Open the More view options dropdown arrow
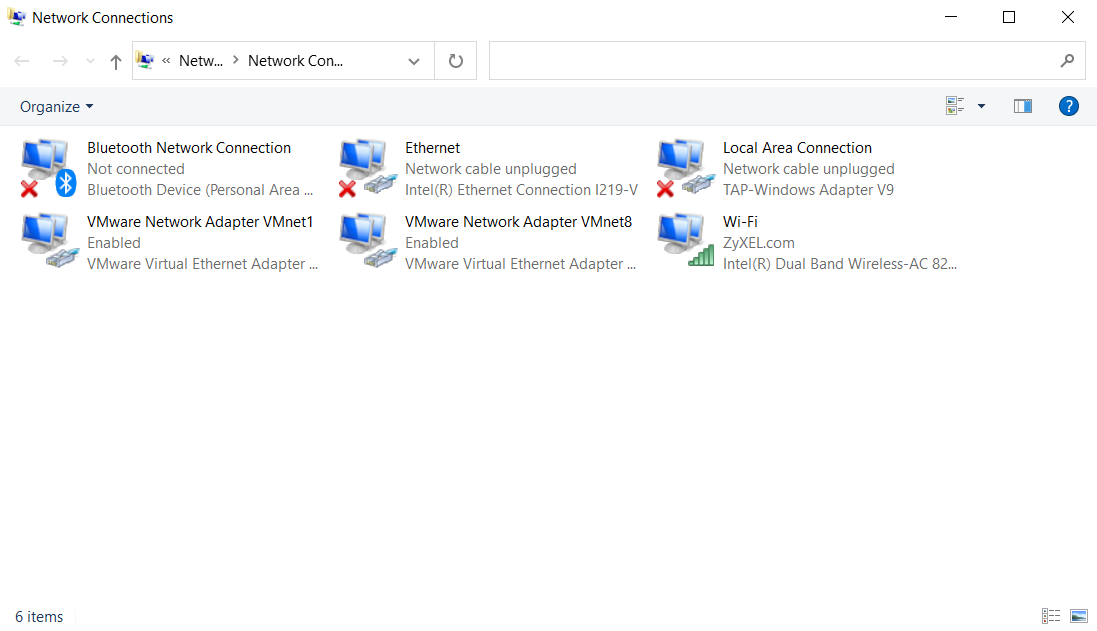 pos(982,106)
